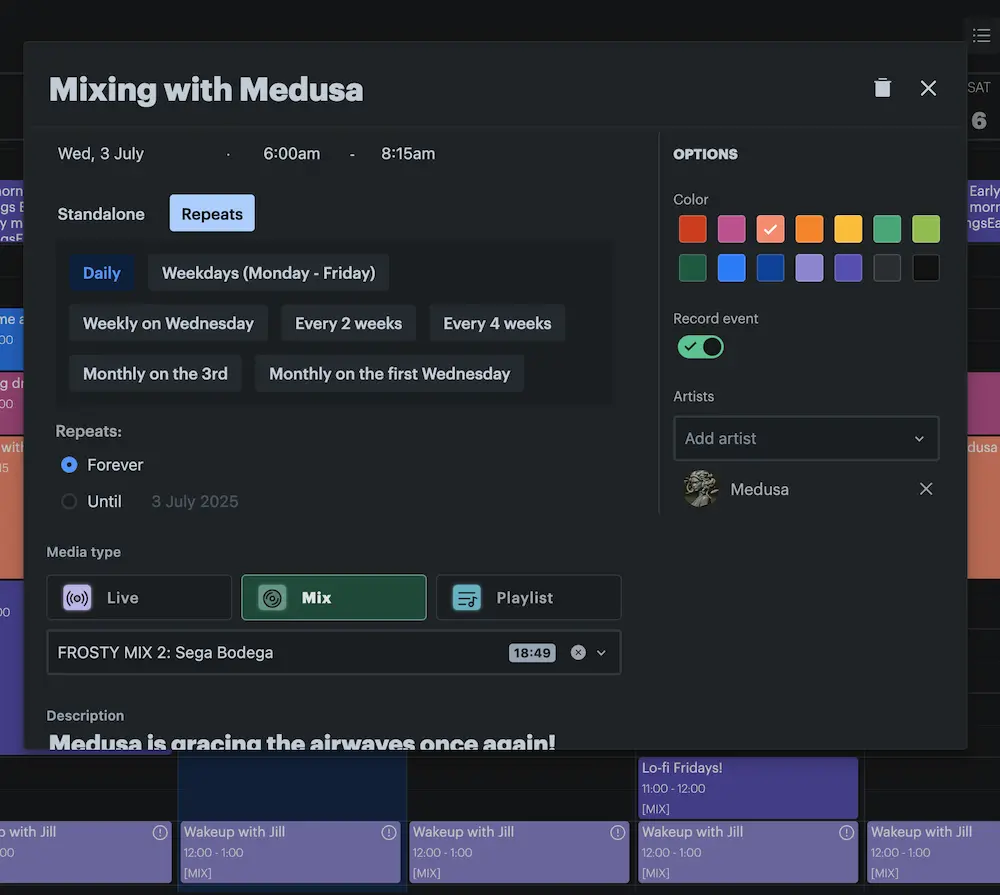Choose the Daily repeat option

coord(102,273)
